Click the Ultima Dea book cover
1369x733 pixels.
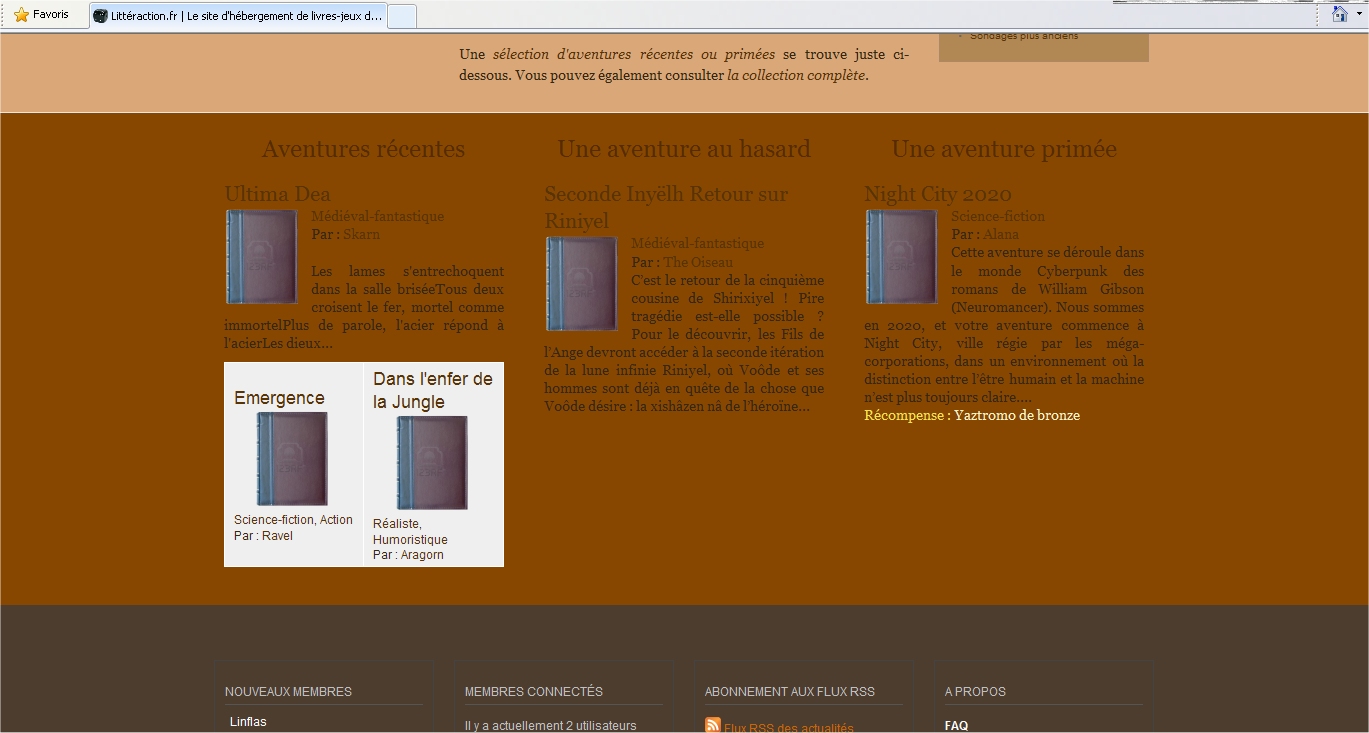tap(261, 257)
